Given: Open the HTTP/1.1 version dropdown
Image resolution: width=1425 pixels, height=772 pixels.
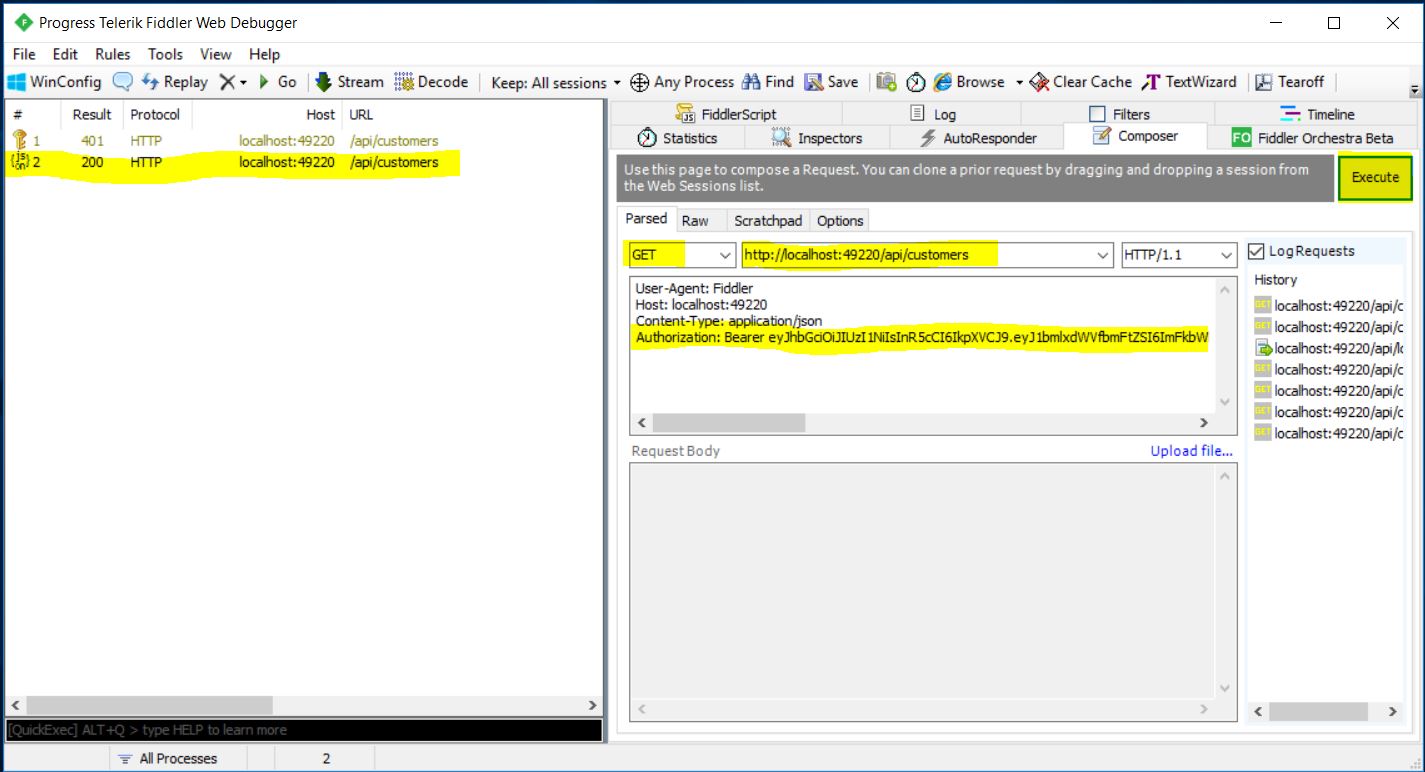Looking at the screenshot, I should click(x=1180, y=255).
